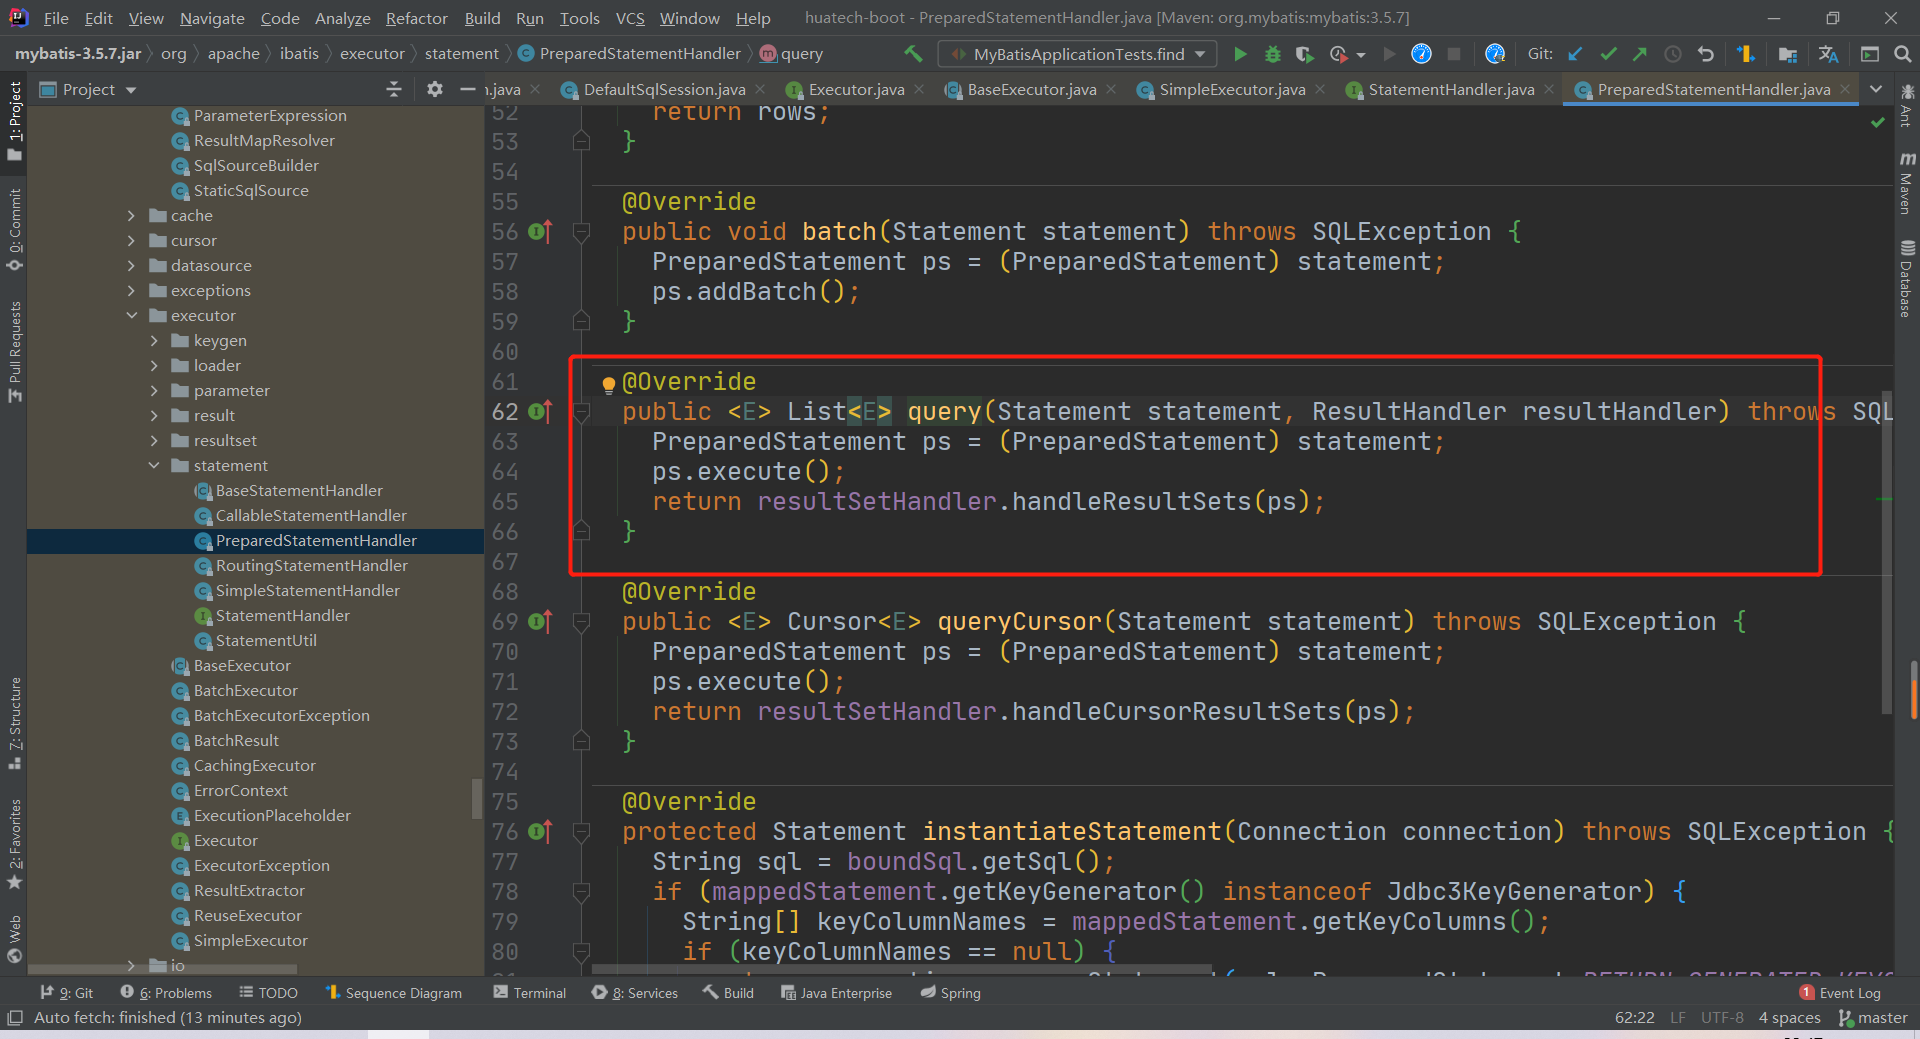Image resolution: width=1920 pixels, height=1039 pixels.
Task: Click the green inspection checkmark indicator
Action: 1877,122
